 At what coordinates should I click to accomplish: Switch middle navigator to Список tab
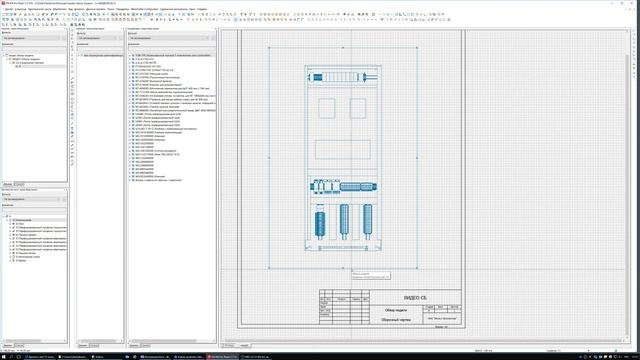point(94,346)
